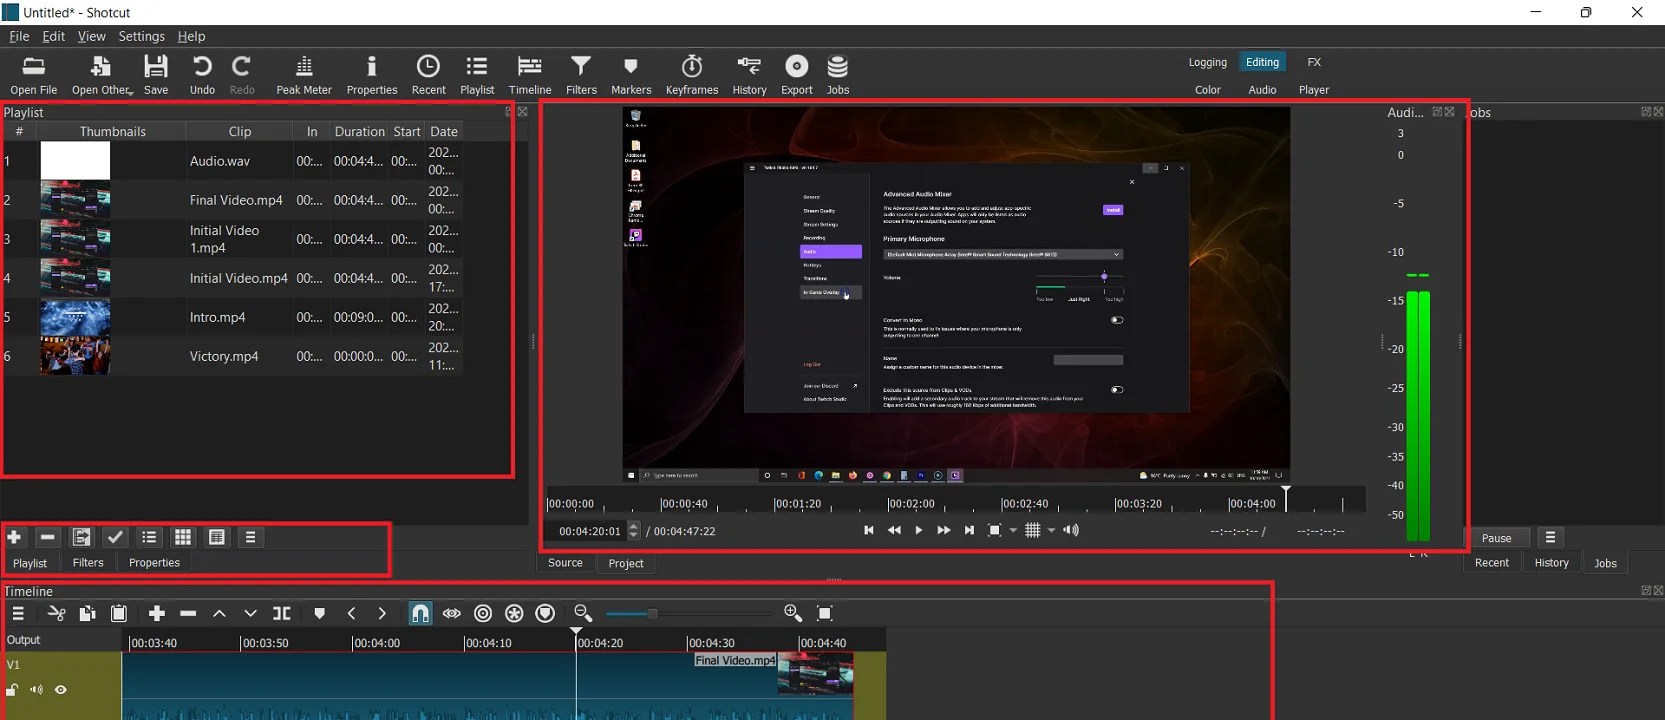Overwrite clip with timeline down-arrow icon
The image size is (1665, 720).
[250, 613]
